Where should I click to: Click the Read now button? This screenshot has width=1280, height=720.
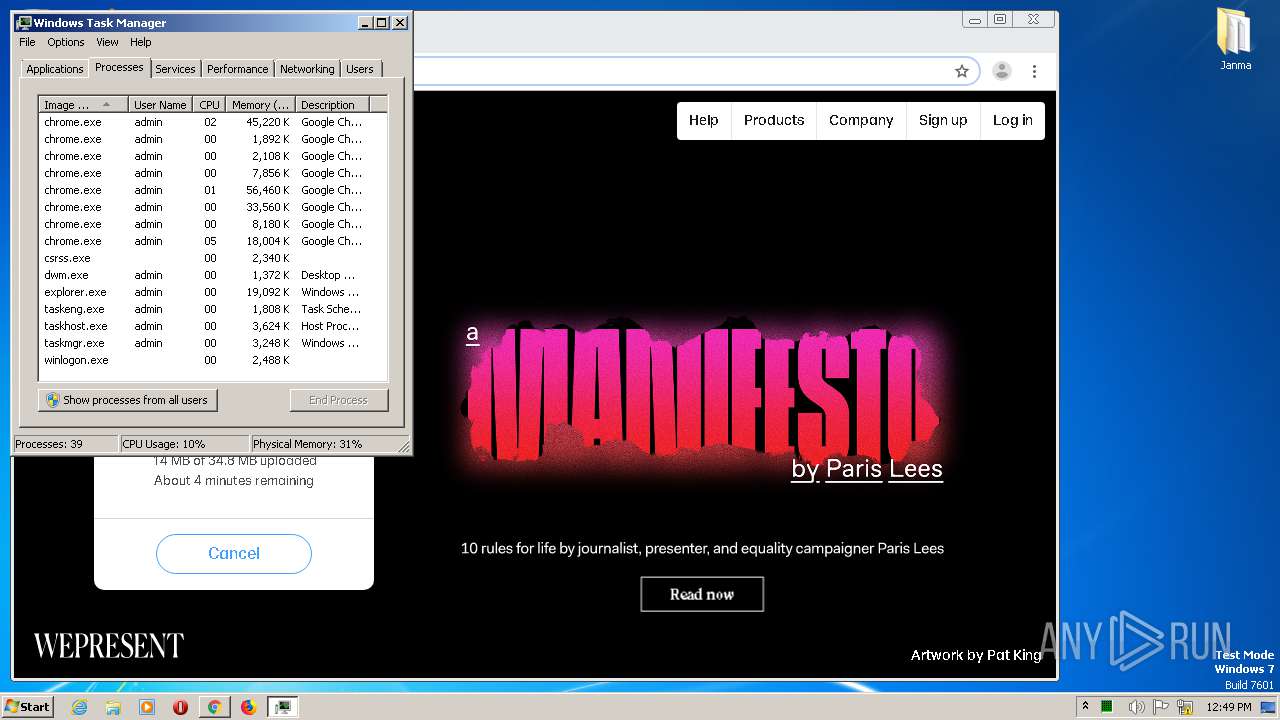[702, 594]
